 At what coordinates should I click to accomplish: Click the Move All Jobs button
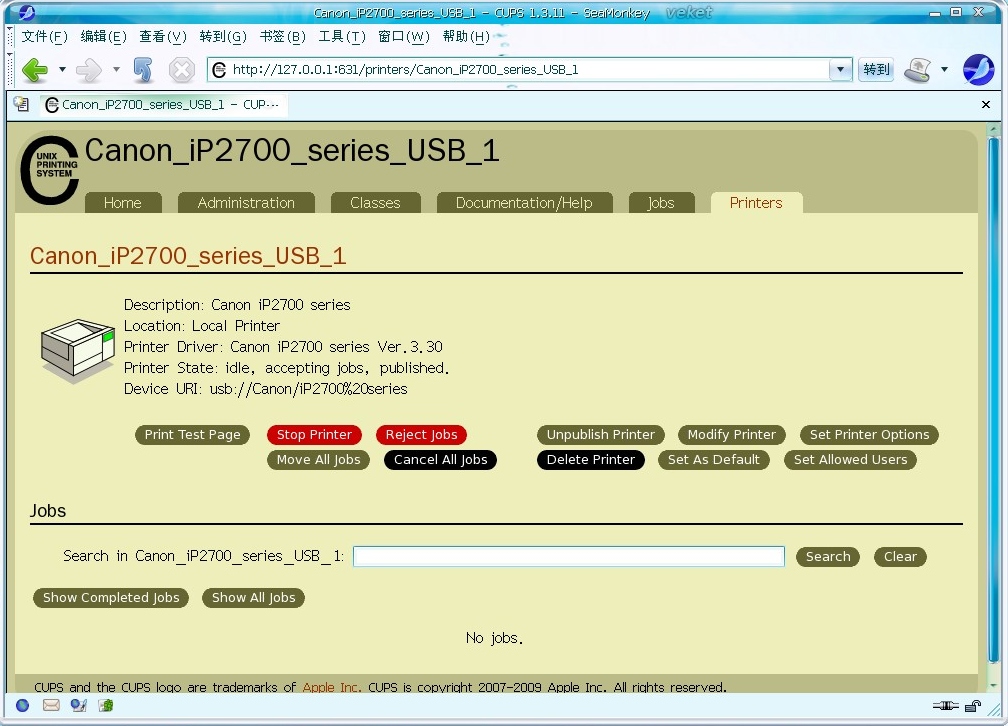tap(318, 460)
